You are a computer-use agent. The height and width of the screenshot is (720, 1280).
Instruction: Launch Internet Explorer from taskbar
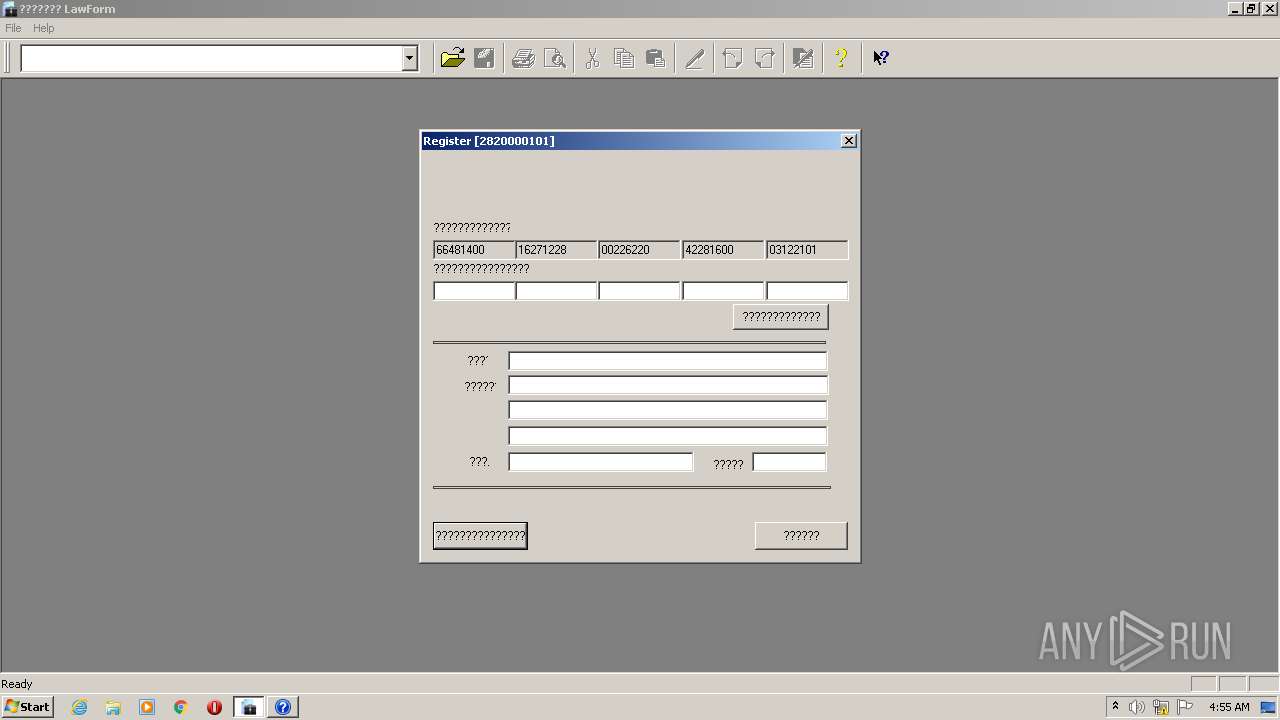click(x=79, y=707)
